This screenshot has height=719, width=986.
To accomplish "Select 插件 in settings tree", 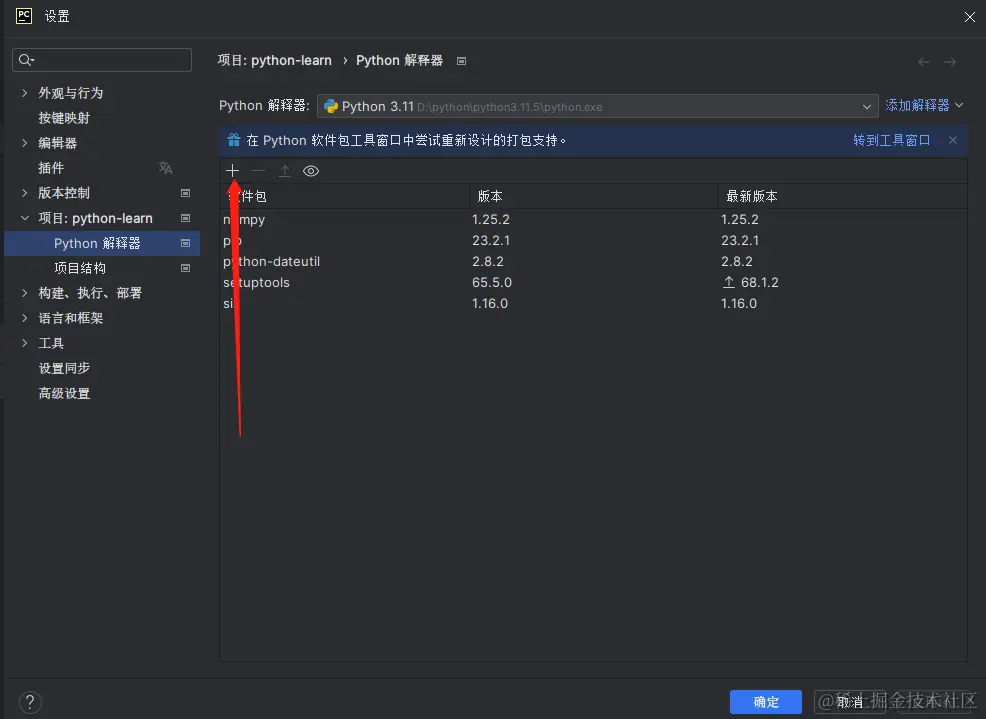I will pyautogui.click(x=51, y=168).
